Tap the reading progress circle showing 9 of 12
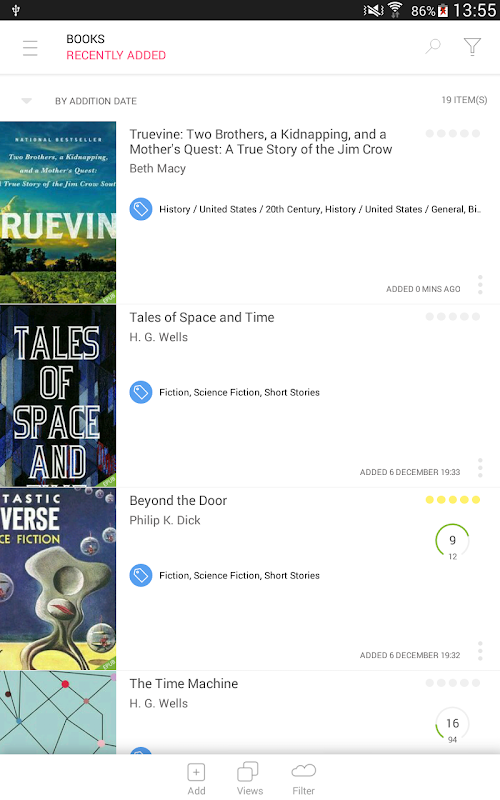This screenshot has height=800, width=500. [x=452, y=541]
